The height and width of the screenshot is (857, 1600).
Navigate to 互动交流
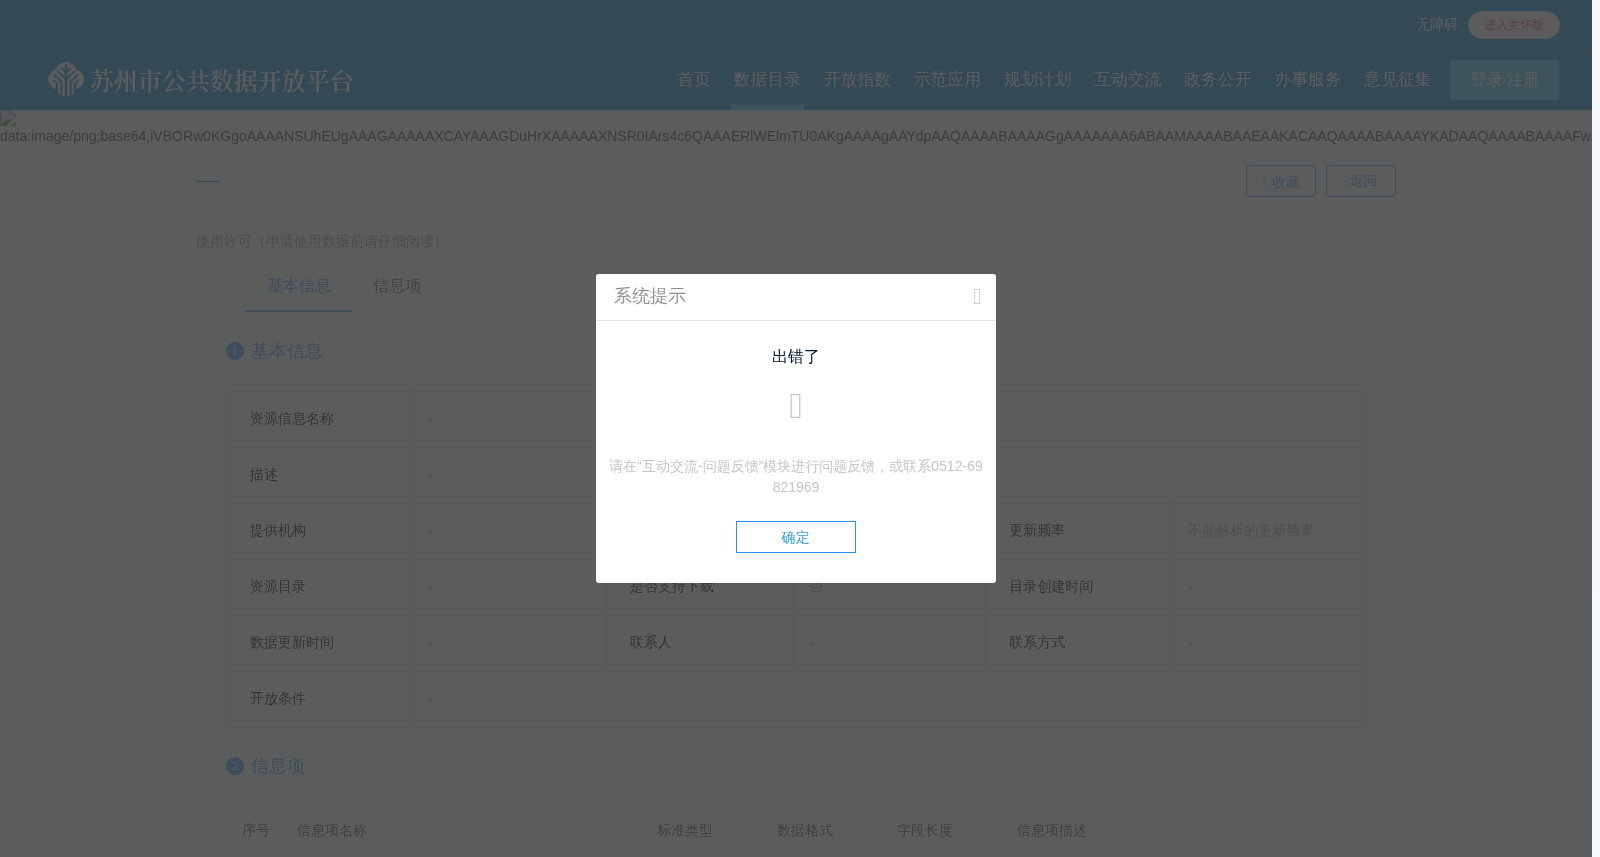(1127, 80)
